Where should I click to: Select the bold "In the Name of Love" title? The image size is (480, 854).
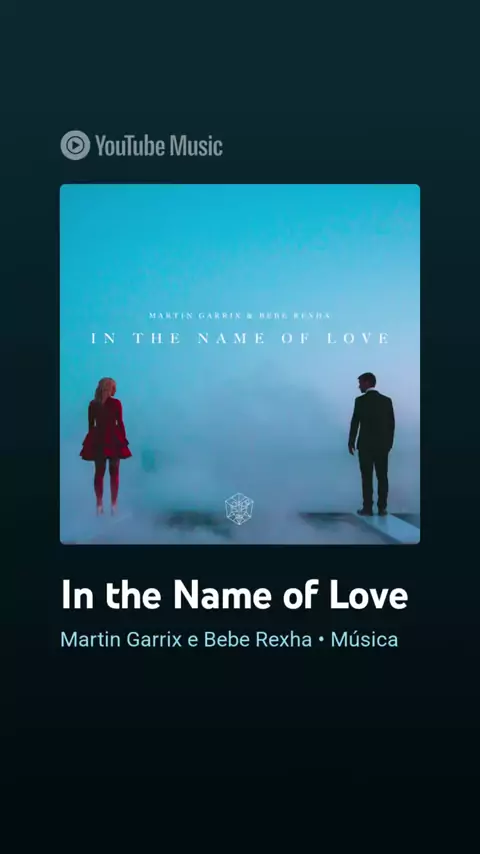(x=234, y=595)
